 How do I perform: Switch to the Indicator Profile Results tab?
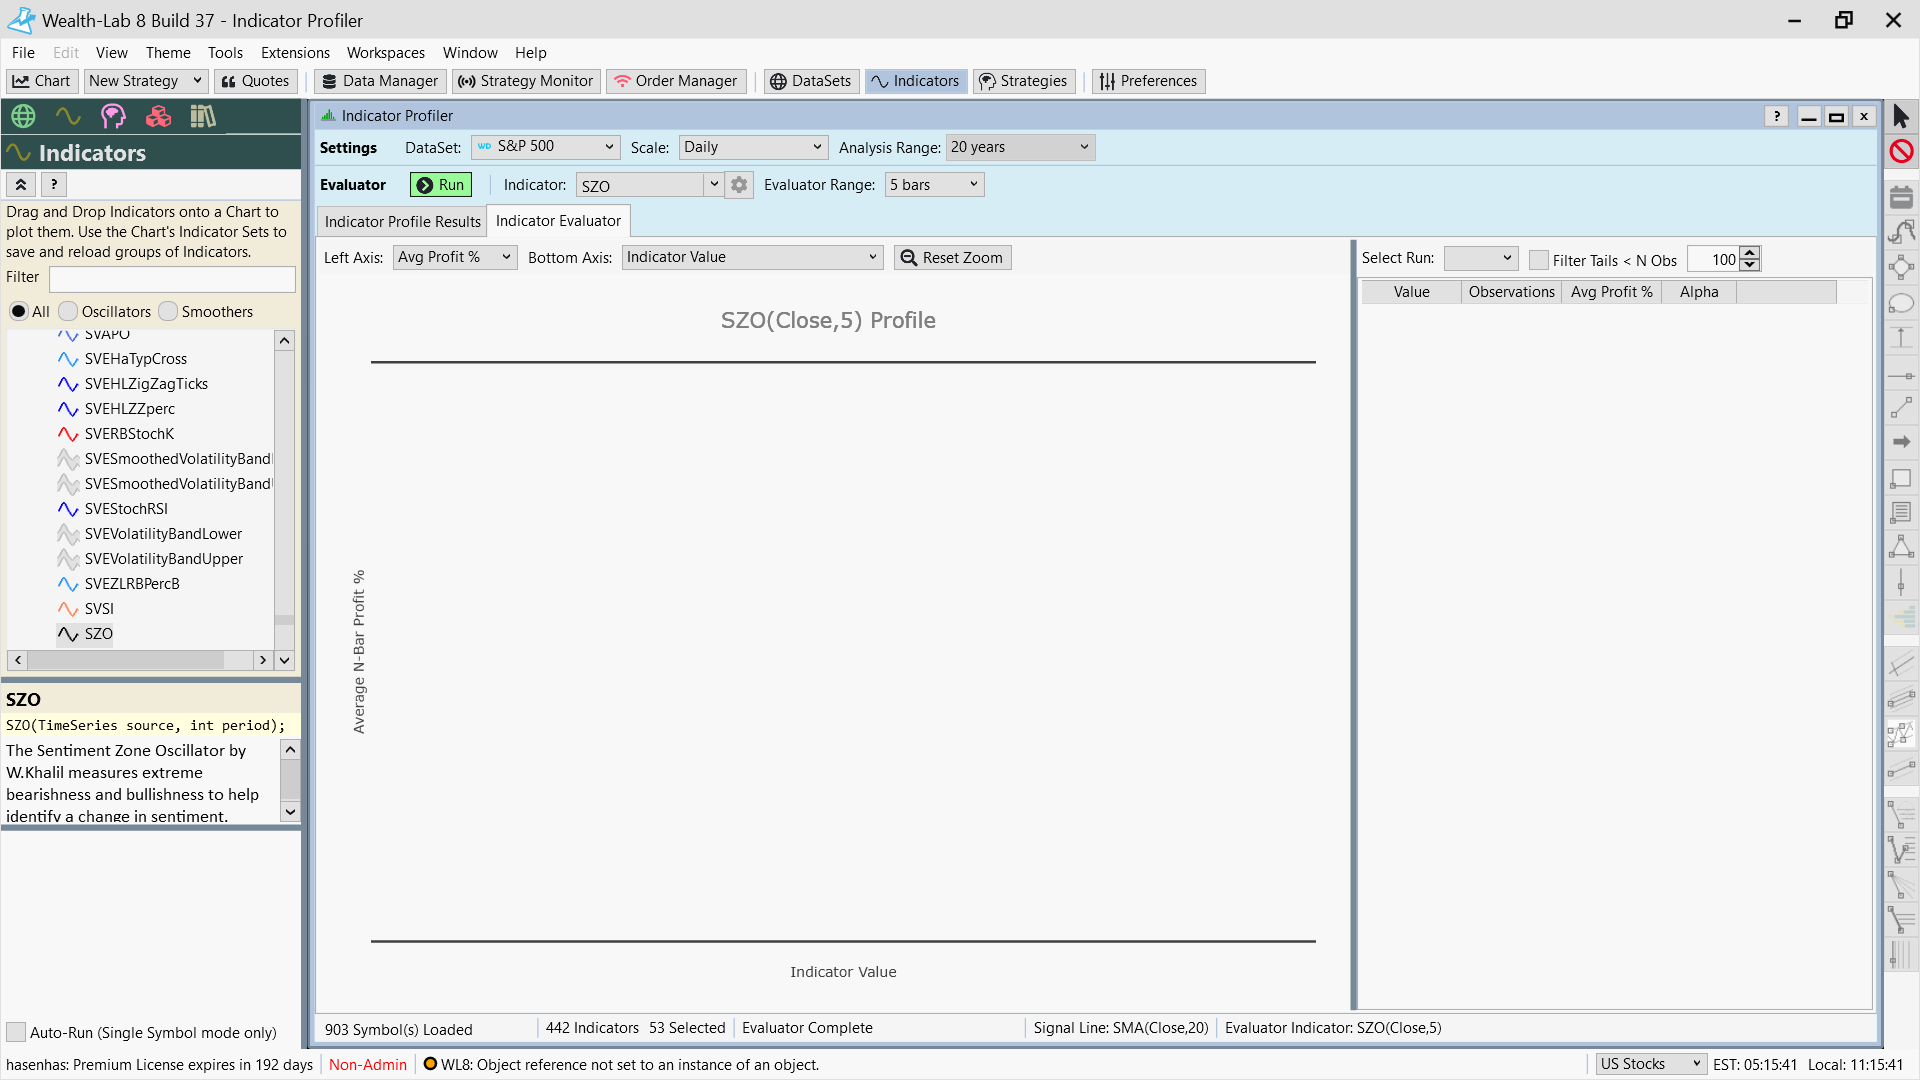(x=401, y=221)
